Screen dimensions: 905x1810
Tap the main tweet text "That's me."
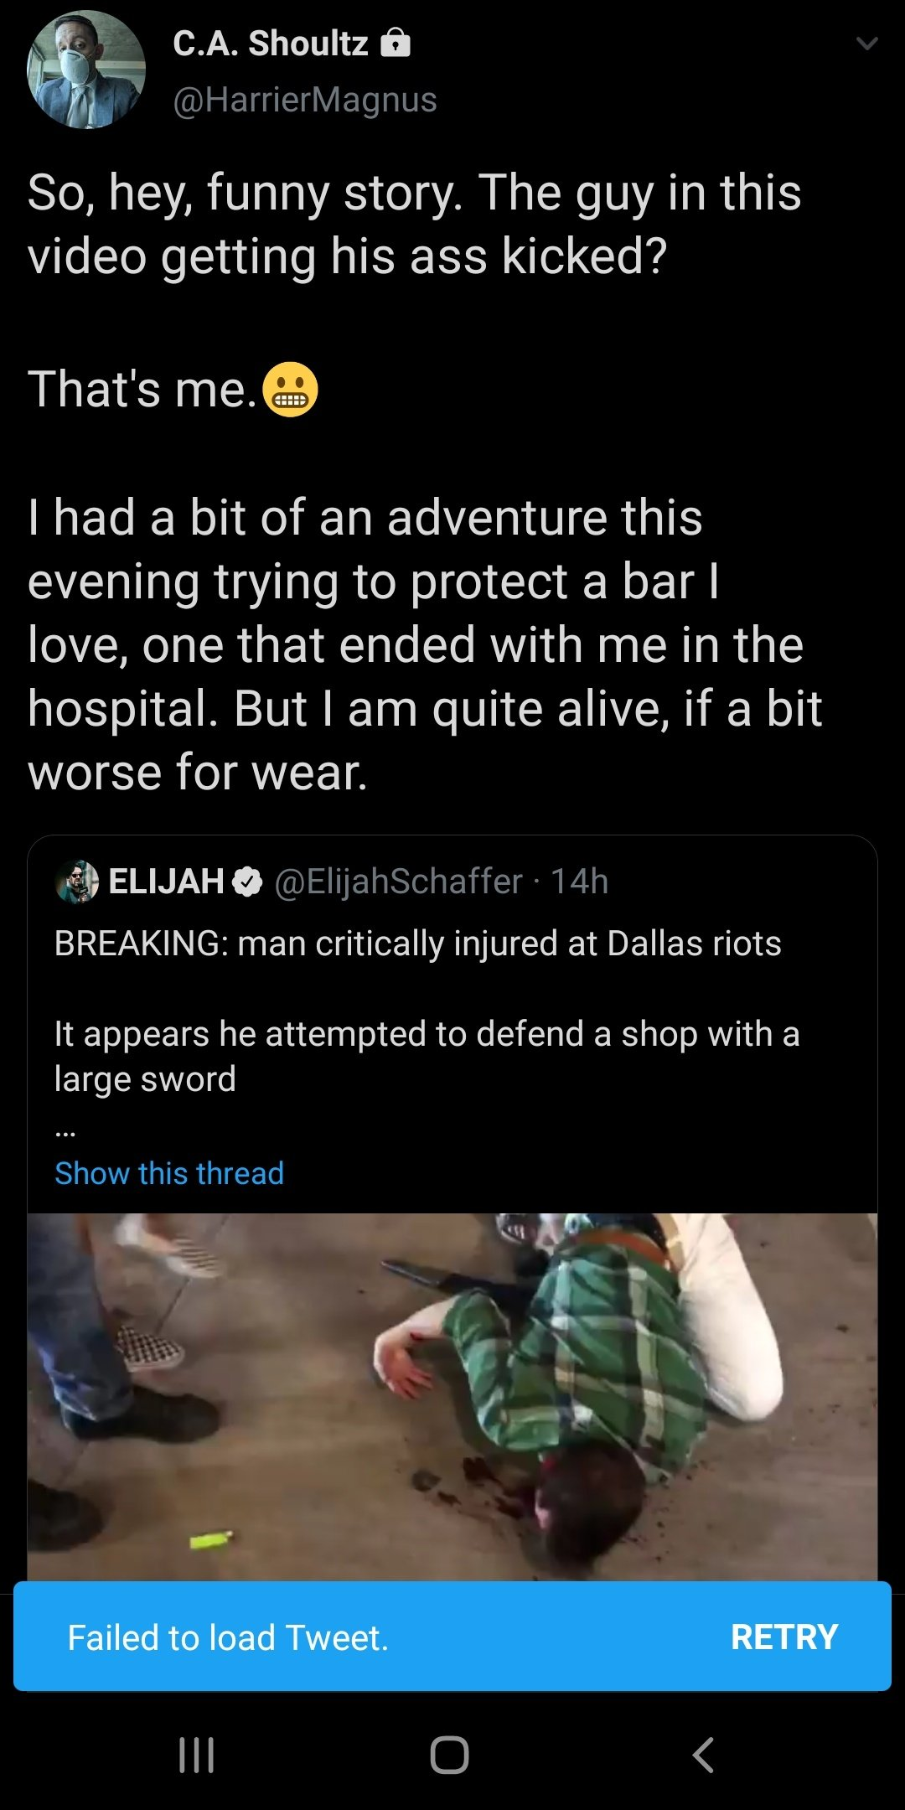click(142, 389)
